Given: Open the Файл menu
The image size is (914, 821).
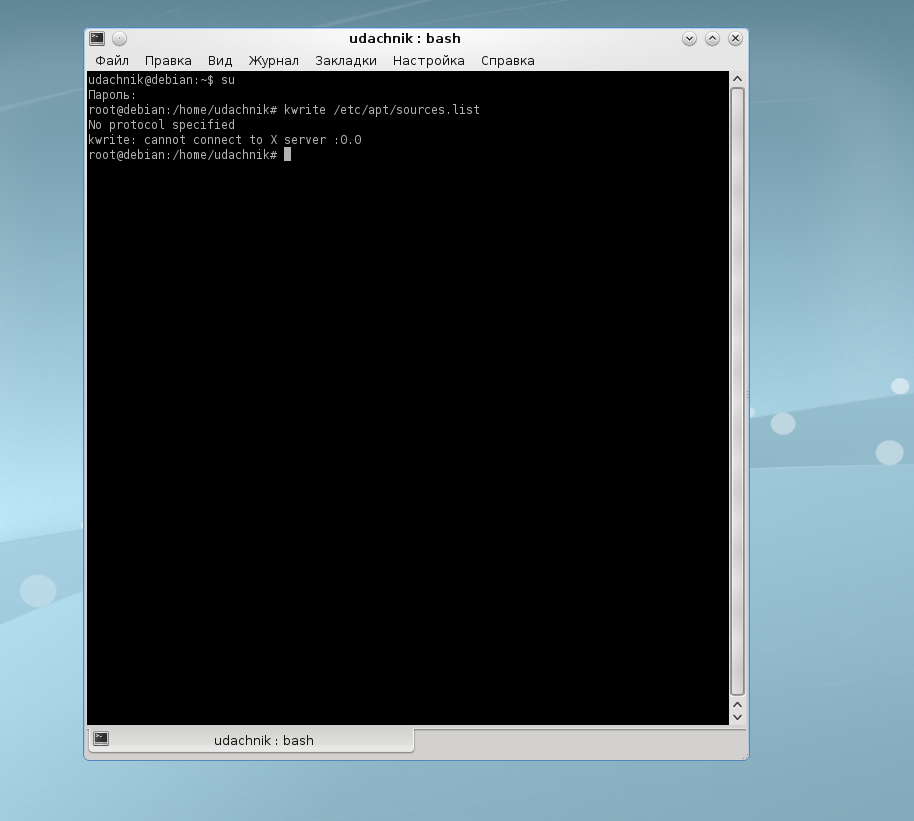Looking at the screenshot, I should (x=112, y=61).
